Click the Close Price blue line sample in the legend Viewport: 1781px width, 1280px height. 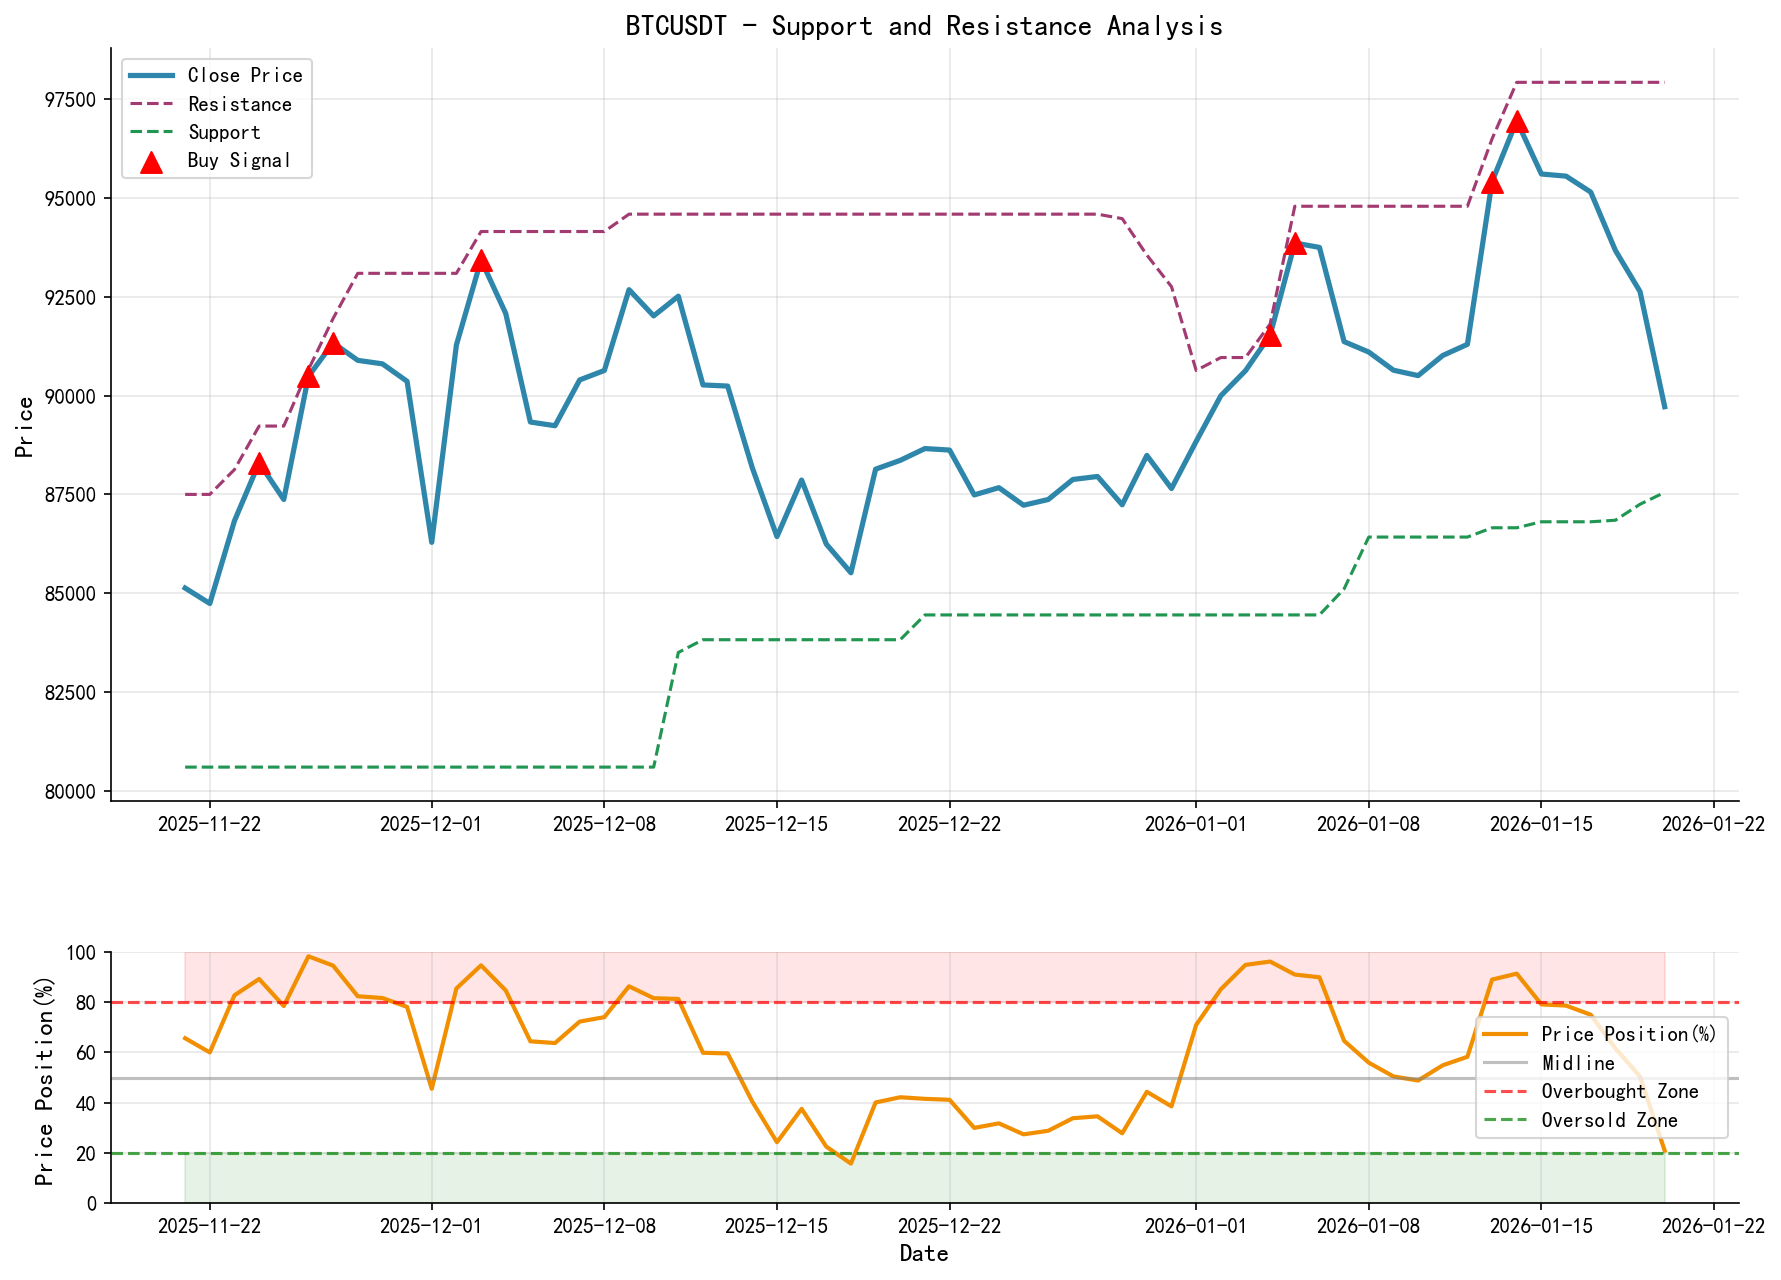152,75
